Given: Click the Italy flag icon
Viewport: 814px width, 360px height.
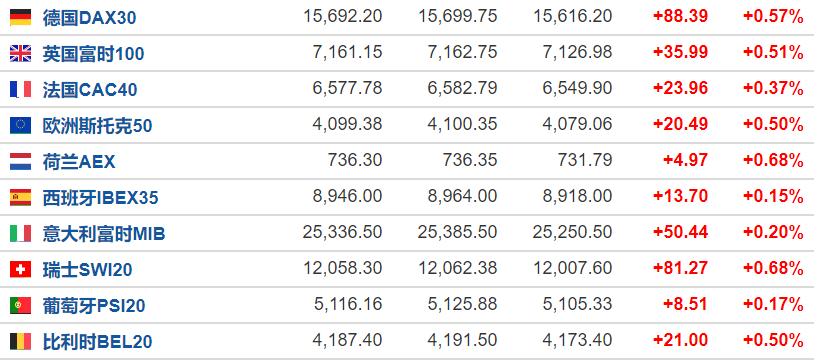Looking at the screenshot, I should pyautogui.click(x=20, y=233).
